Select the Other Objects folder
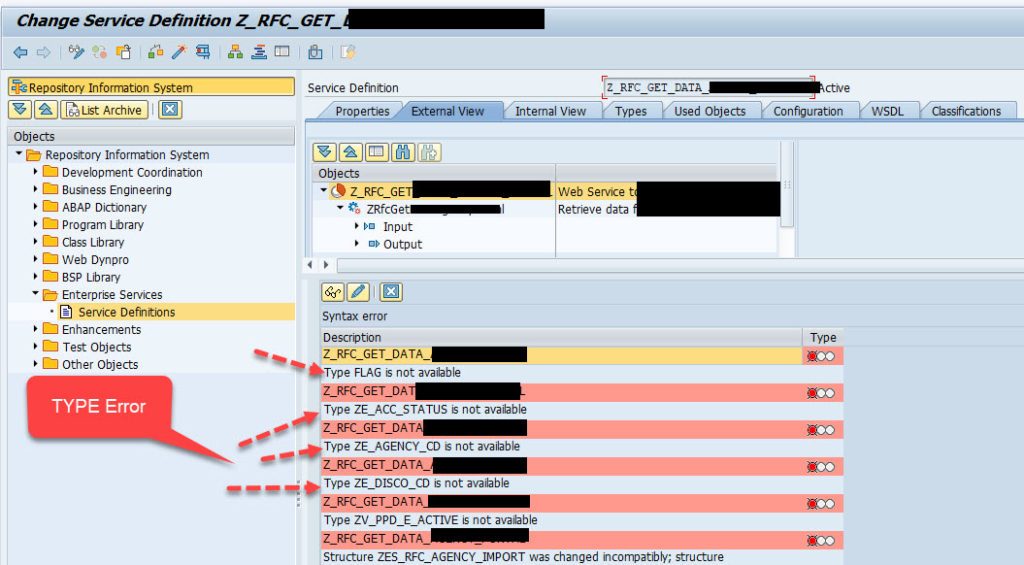1024x565 pixels. (100, 364)
